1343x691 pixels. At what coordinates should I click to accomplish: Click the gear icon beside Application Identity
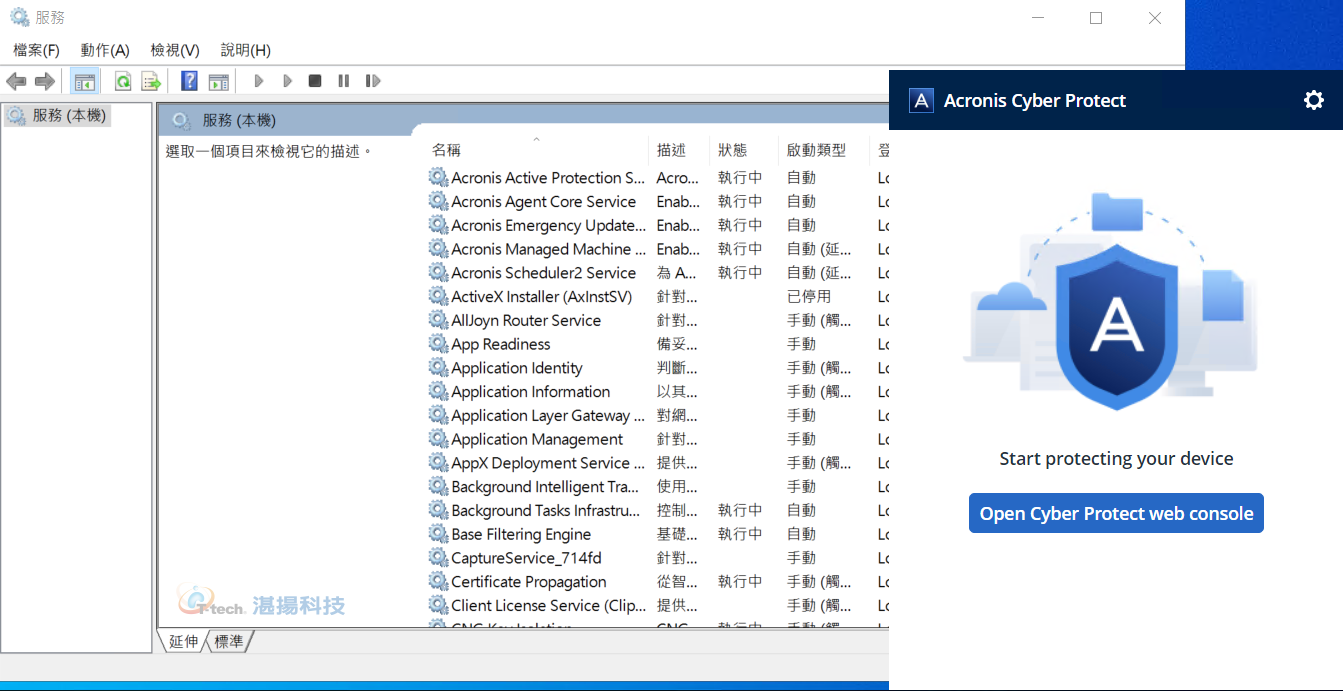438,368
